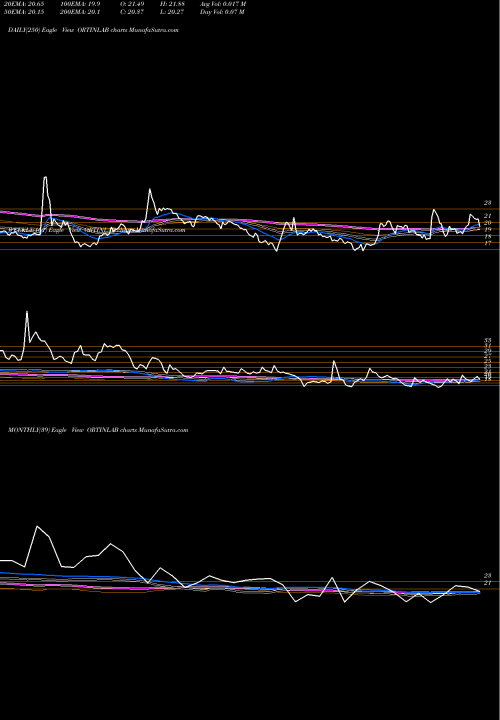Click the Avg Vol: 0.017 M figure

click(x=223, y=4)
